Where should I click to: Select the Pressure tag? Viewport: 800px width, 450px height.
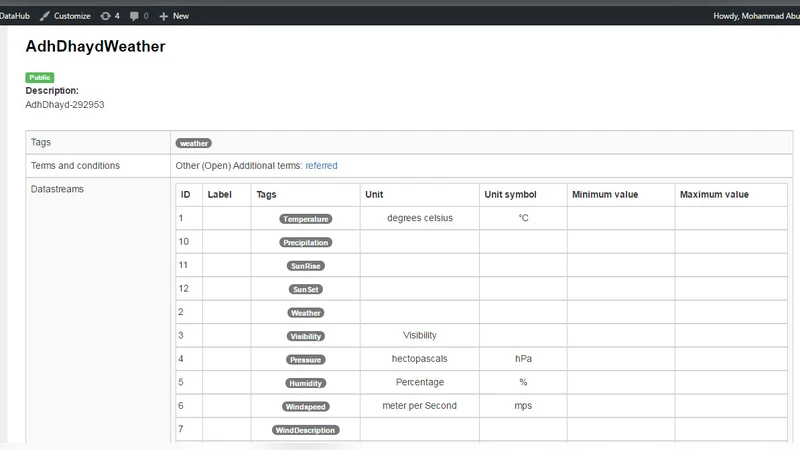305,359
